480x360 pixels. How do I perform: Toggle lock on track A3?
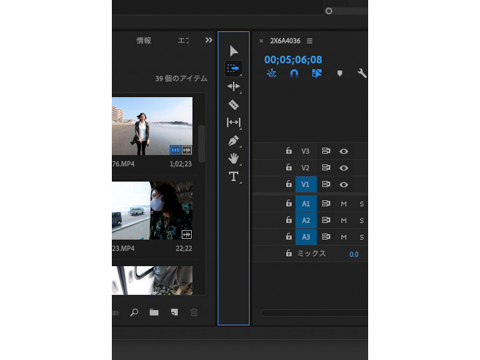(x=289, y=237)
